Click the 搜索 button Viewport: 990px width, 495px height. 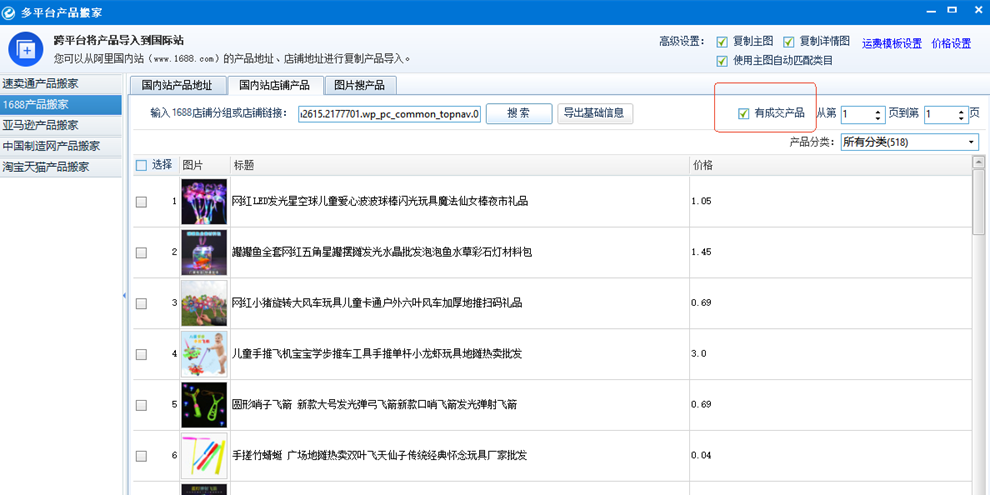point(518,113)
